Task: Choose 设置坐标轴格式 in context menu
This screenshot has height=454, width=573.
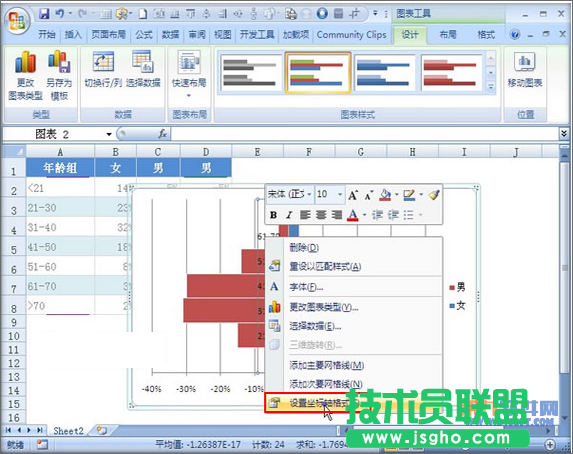Action: [x=354, y=403]
